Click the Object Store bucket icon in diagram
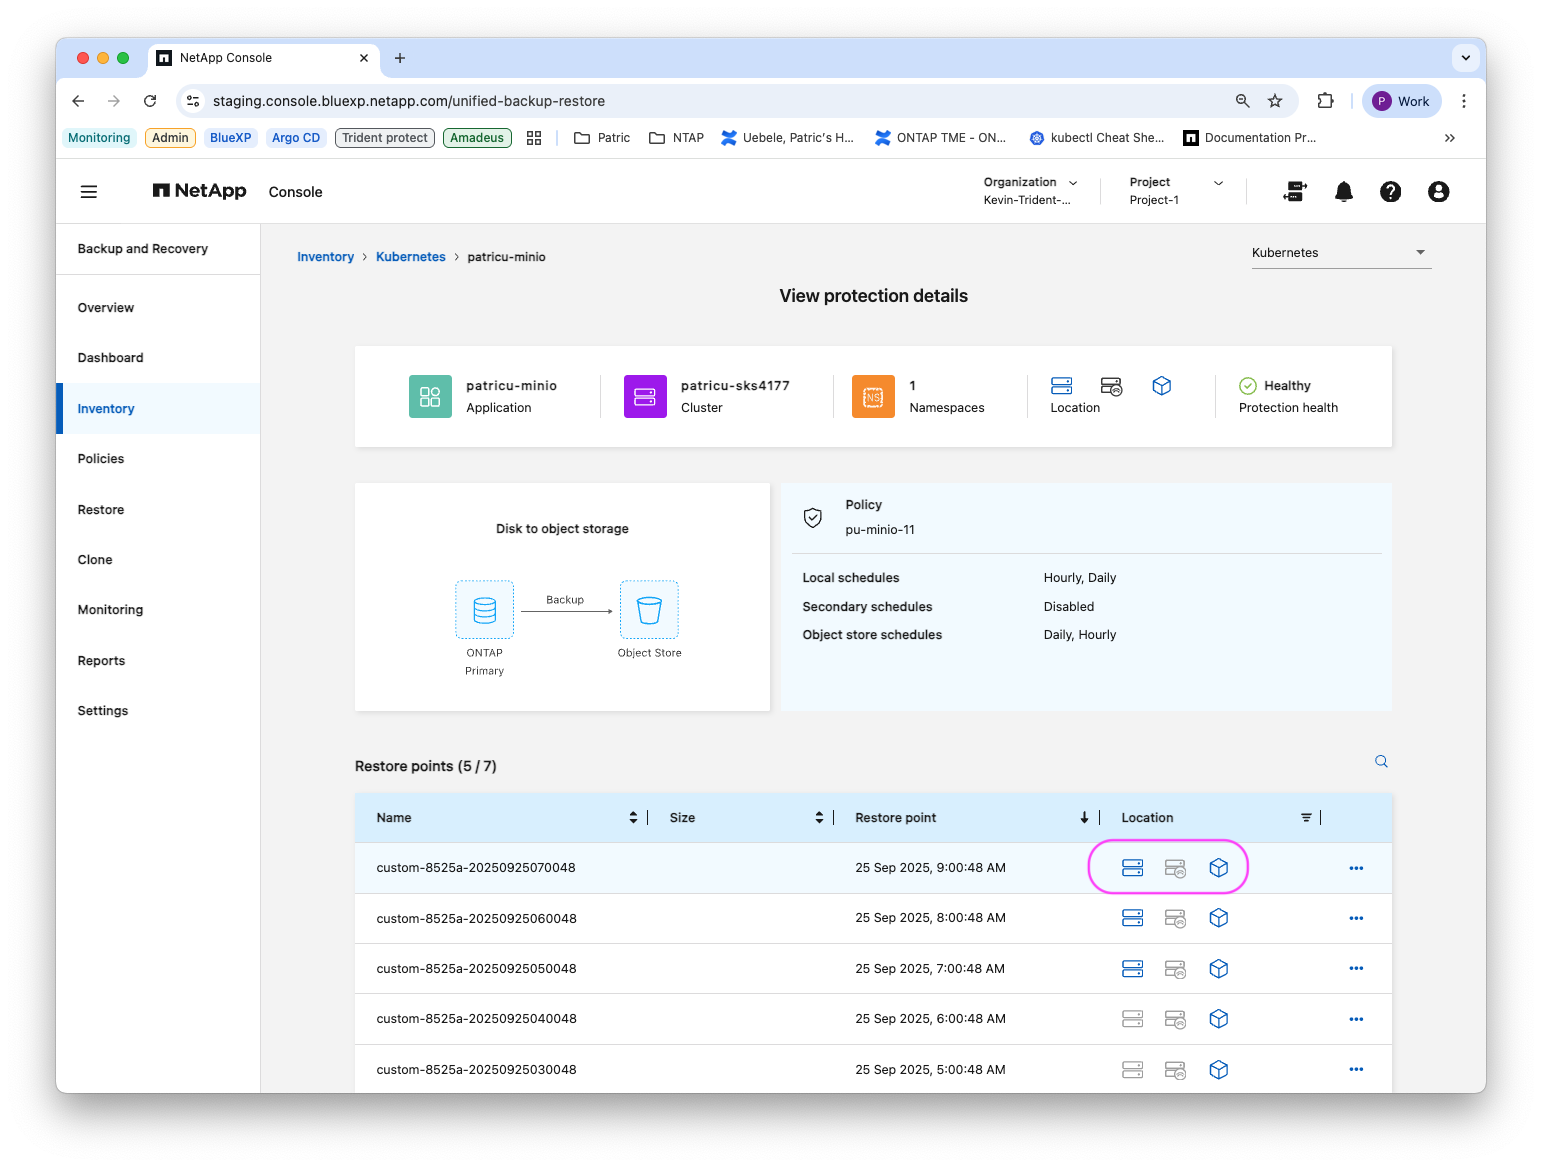Image resolution: width=1542 pixels, height=1167 pixels. point(649,610)
